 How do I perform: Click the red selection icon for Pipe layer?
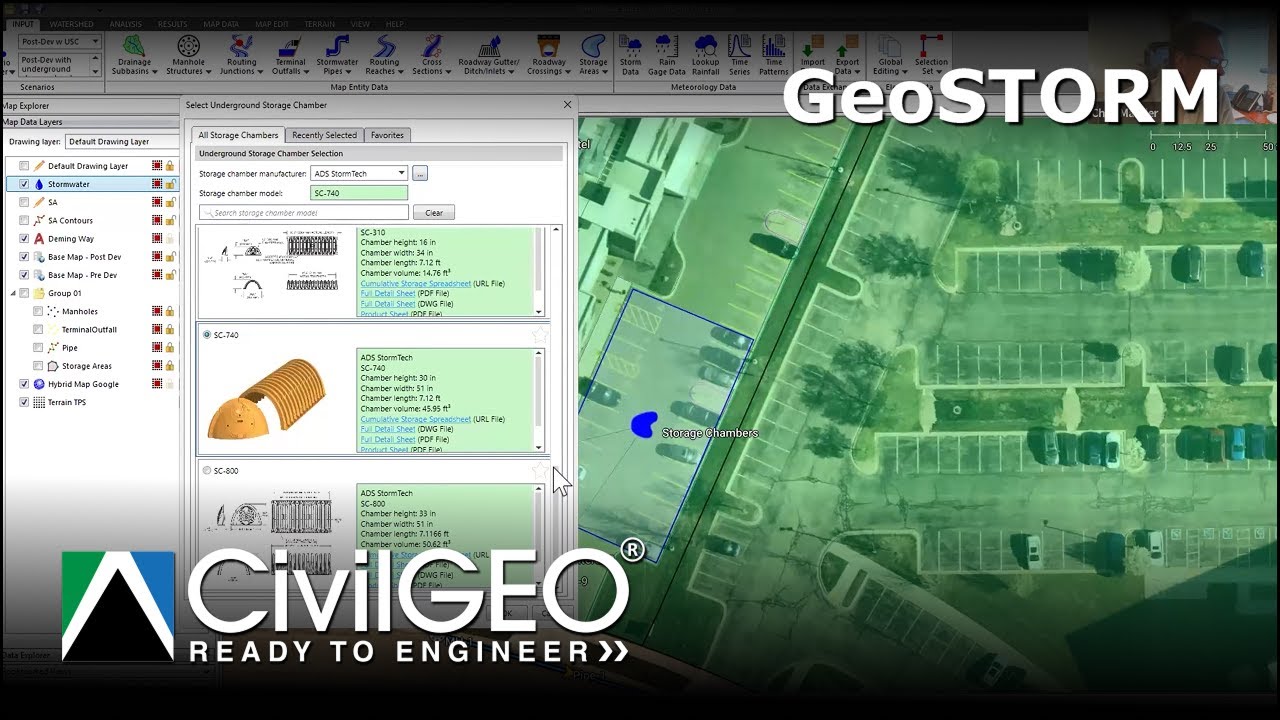point(157,348)
